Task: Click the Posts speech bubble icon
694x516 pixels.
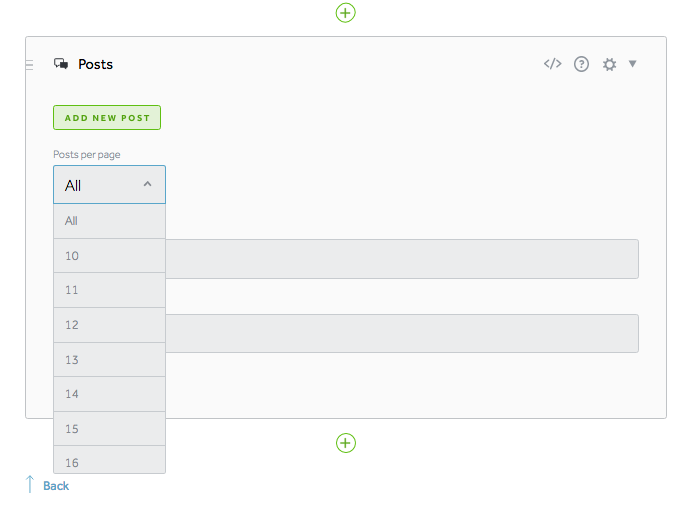Action: (61, 64)
